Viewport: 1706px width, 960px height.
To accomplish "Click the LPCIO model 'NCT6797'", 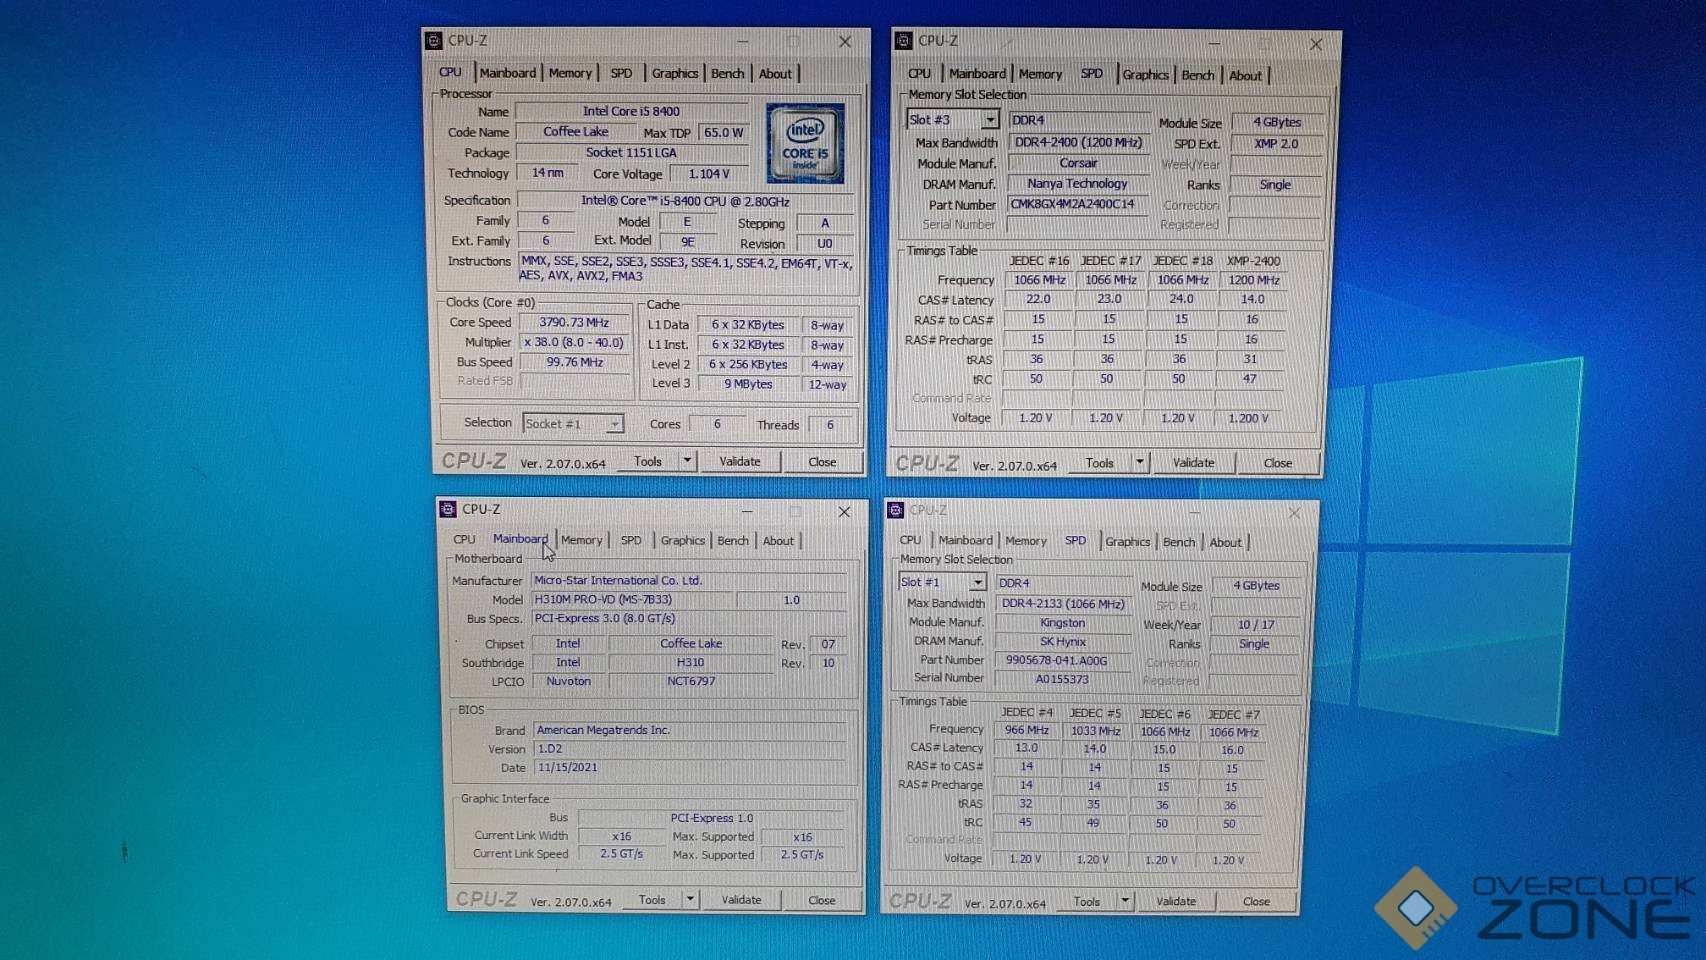I will [691, 681].
